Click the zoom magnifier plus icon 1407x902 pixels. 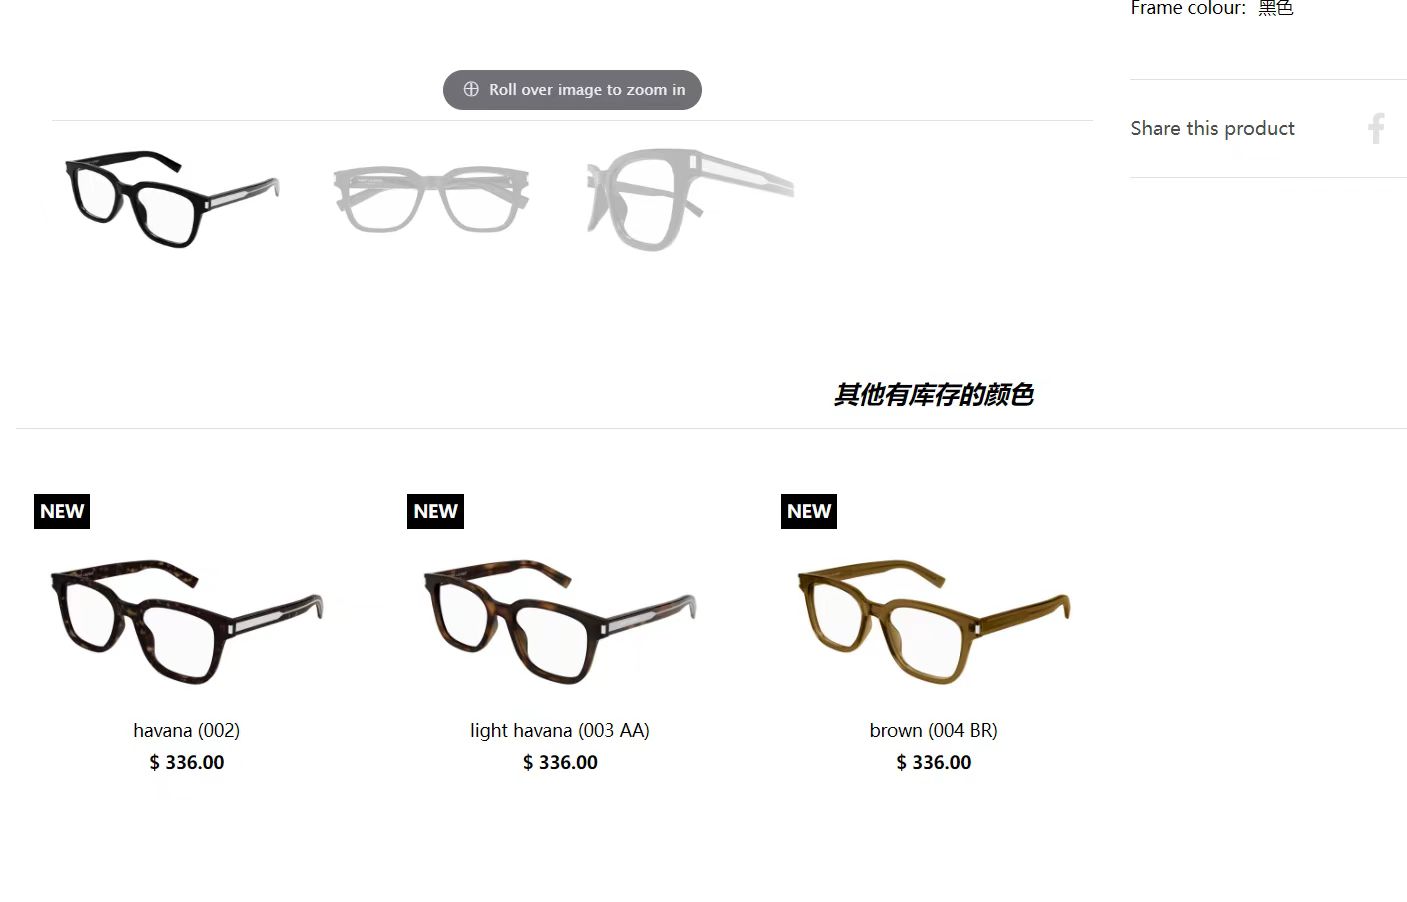(471, 89)
